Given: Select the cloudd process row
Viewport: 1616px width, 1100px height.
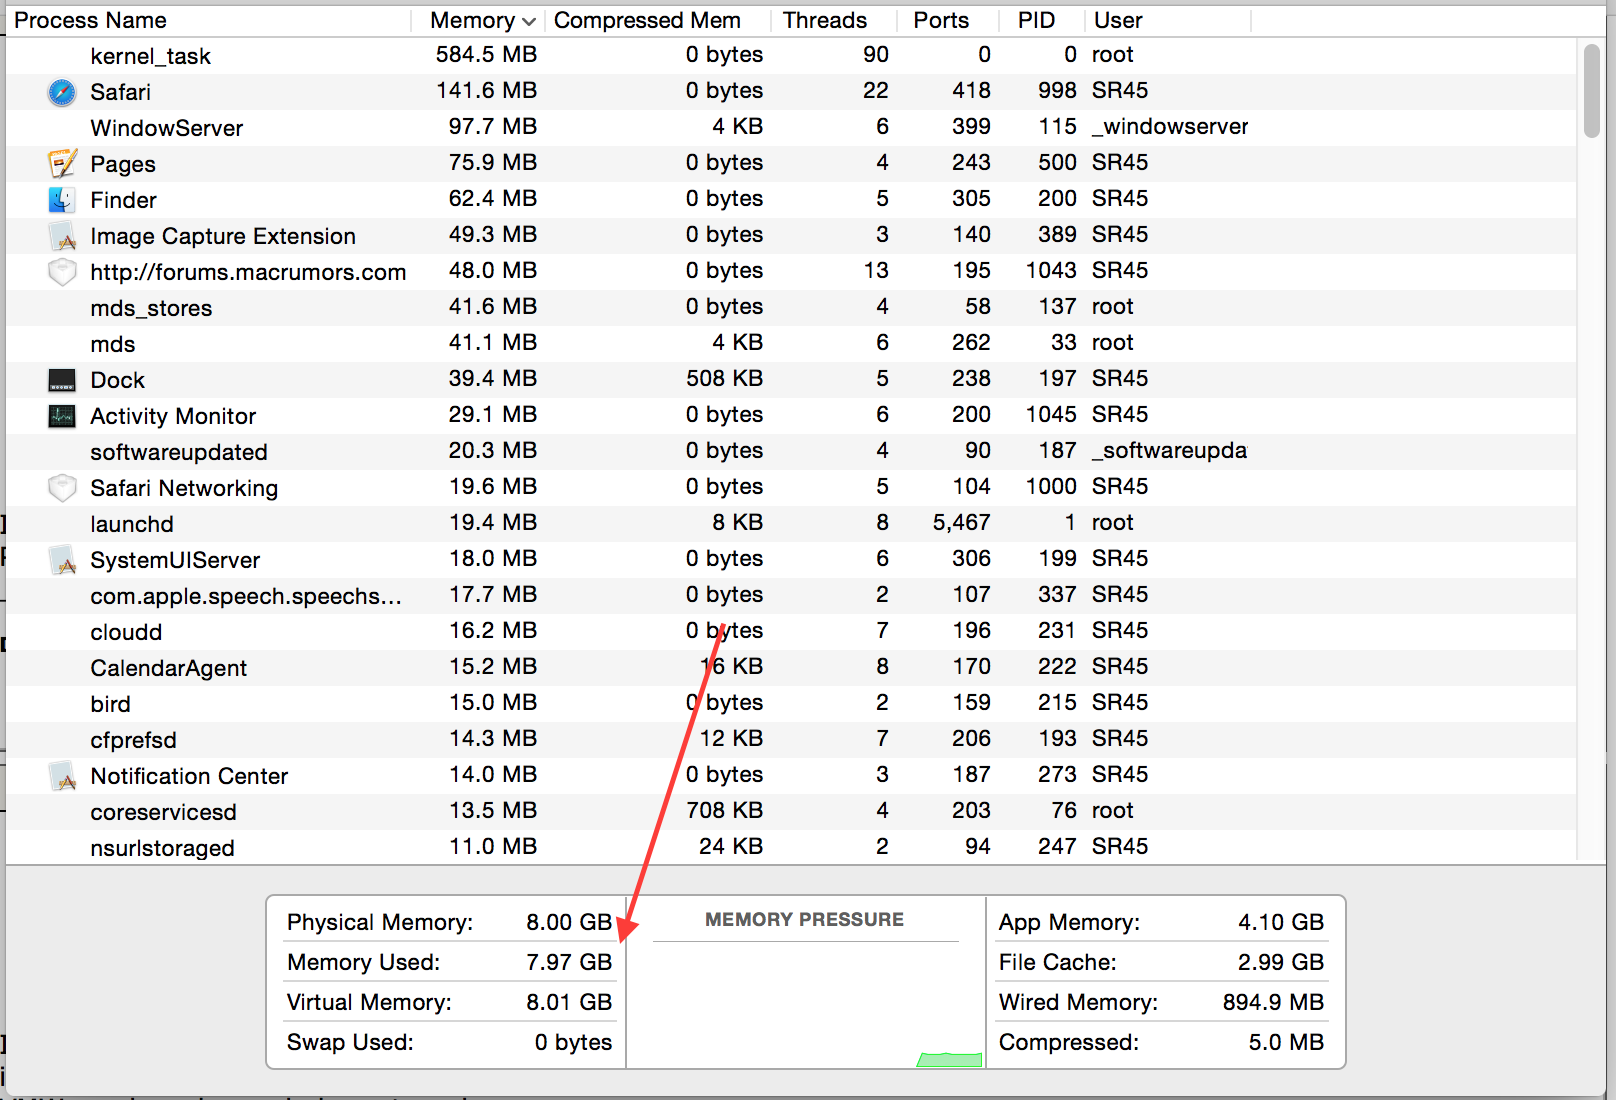Looking at the screenshot, I should [x=791, y=632].
